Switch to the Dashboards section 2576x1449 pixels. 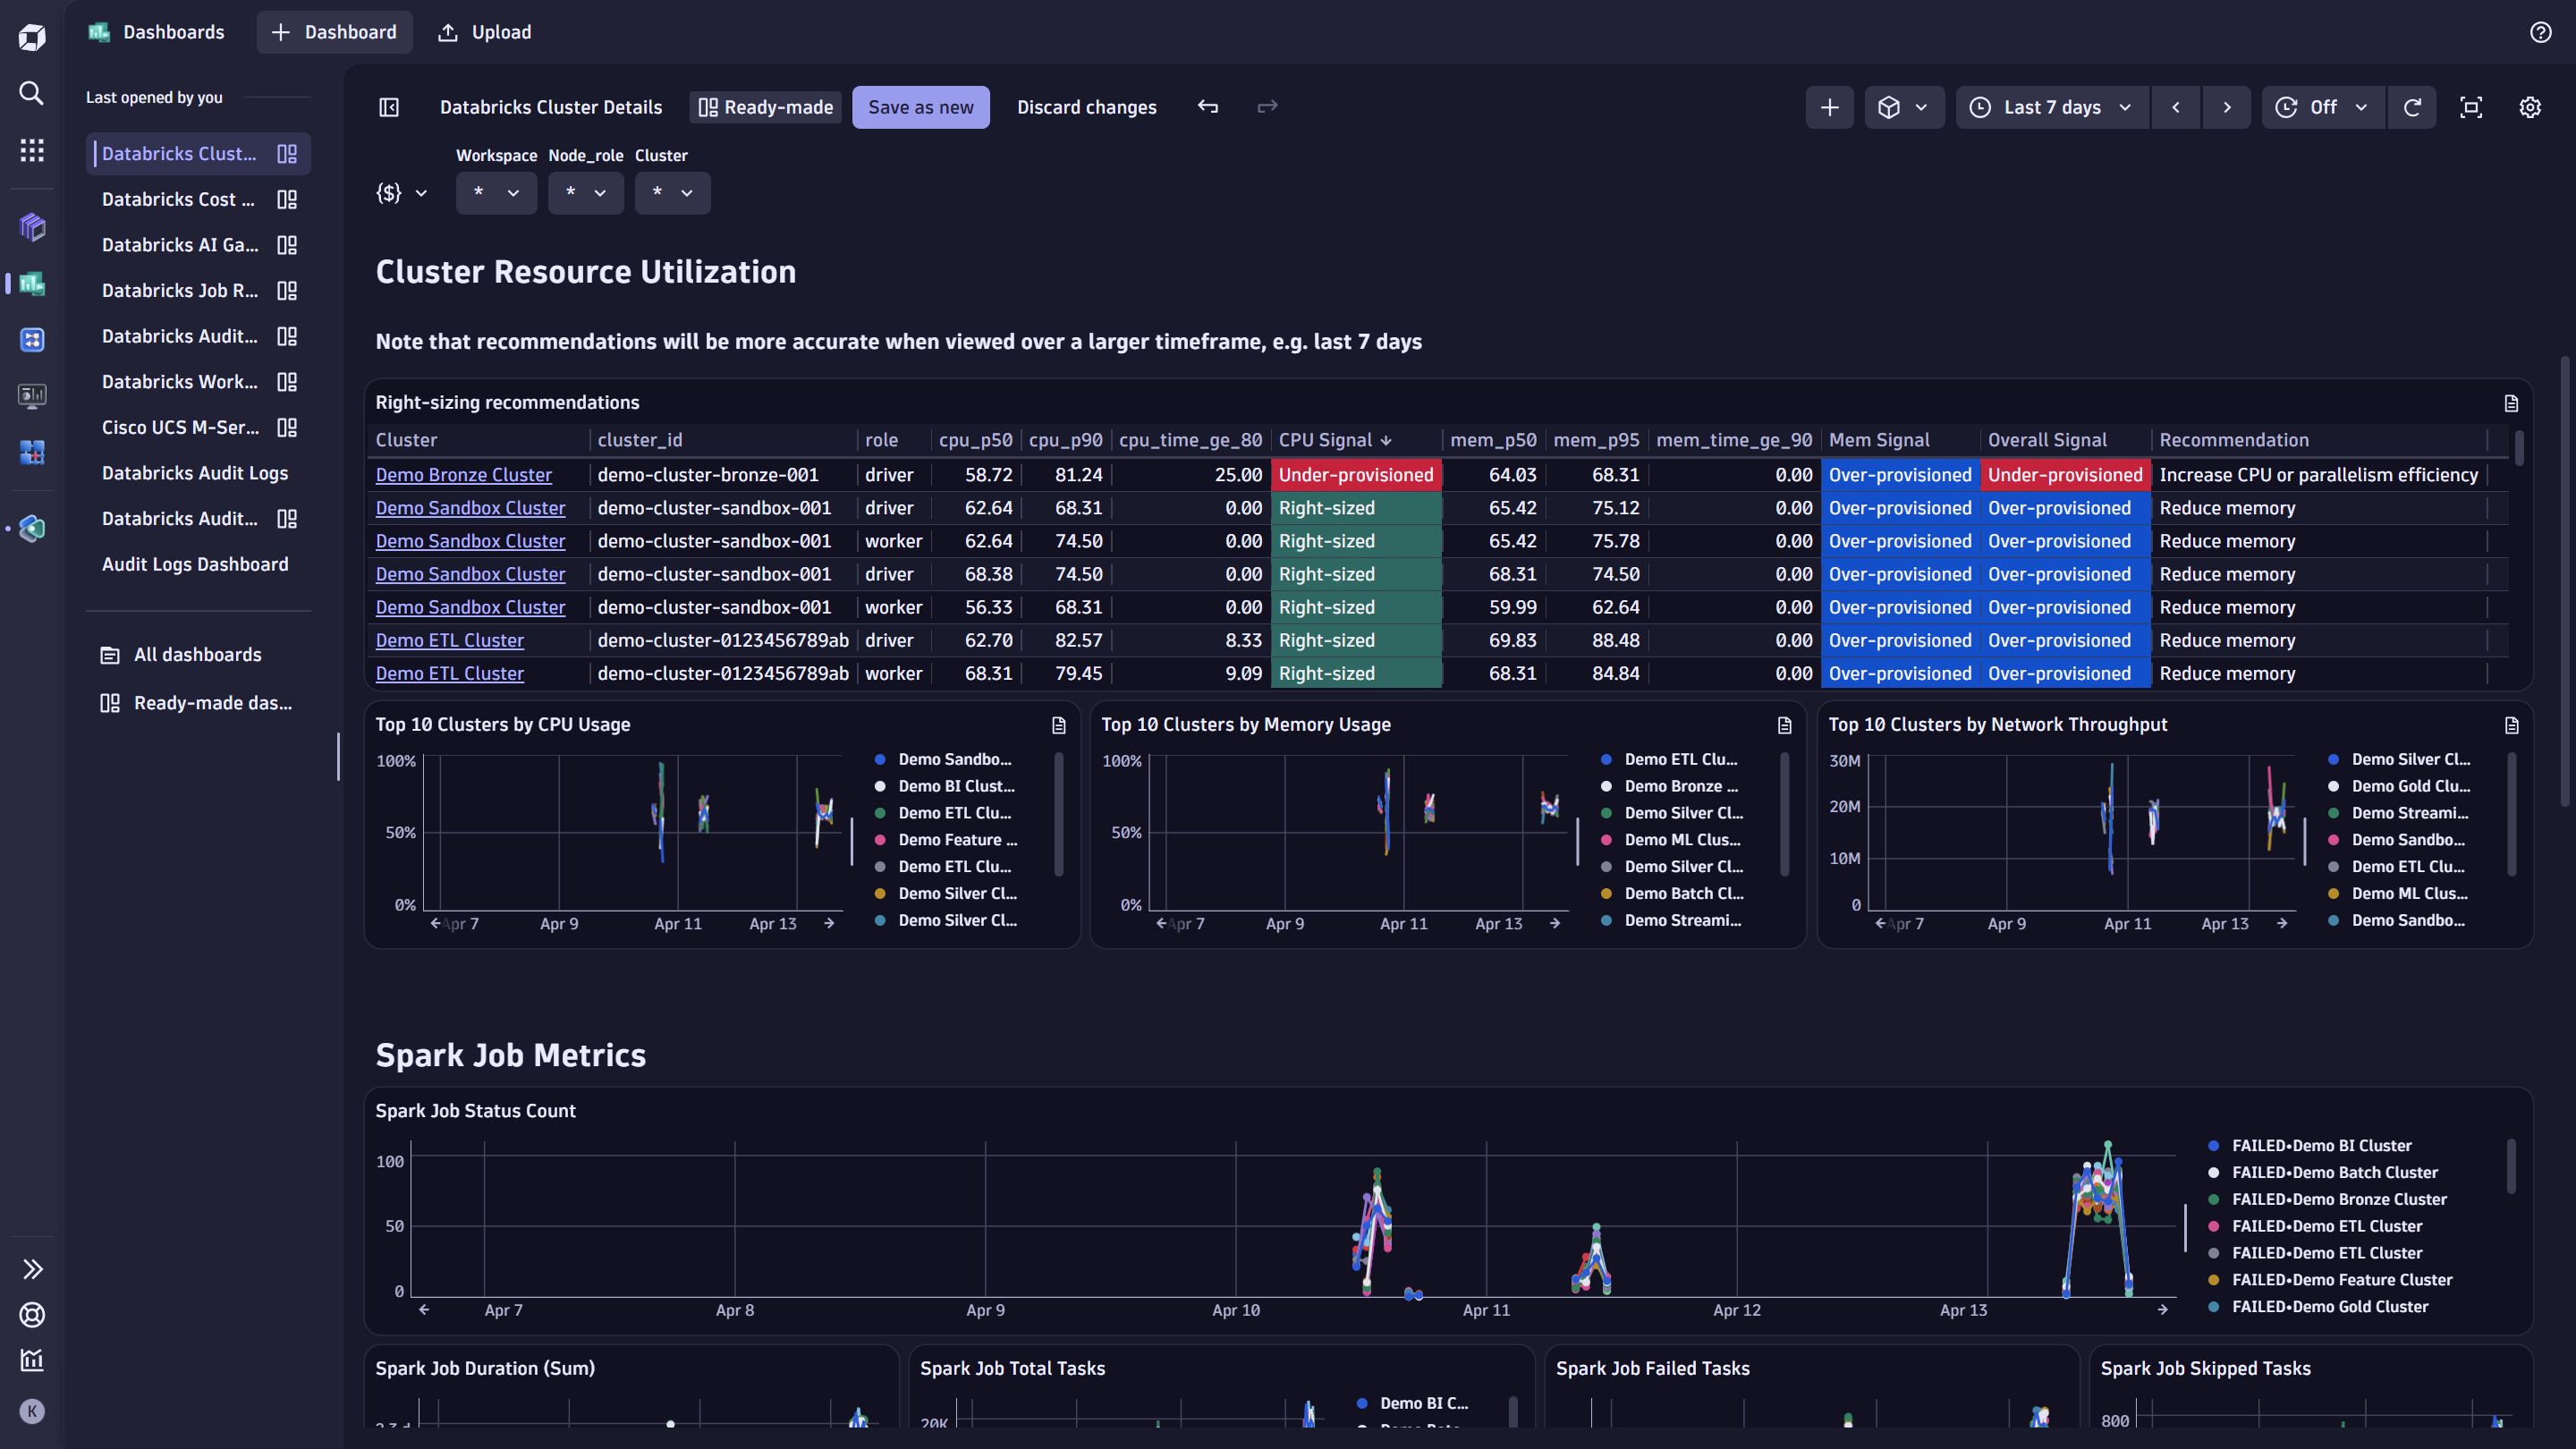pyautogui.click(x=156, y=31)
